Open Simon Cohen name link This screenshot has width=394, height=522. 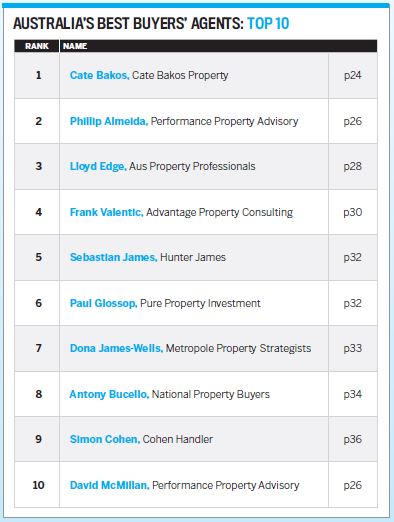pyautogui.click(x=105, y=439)
